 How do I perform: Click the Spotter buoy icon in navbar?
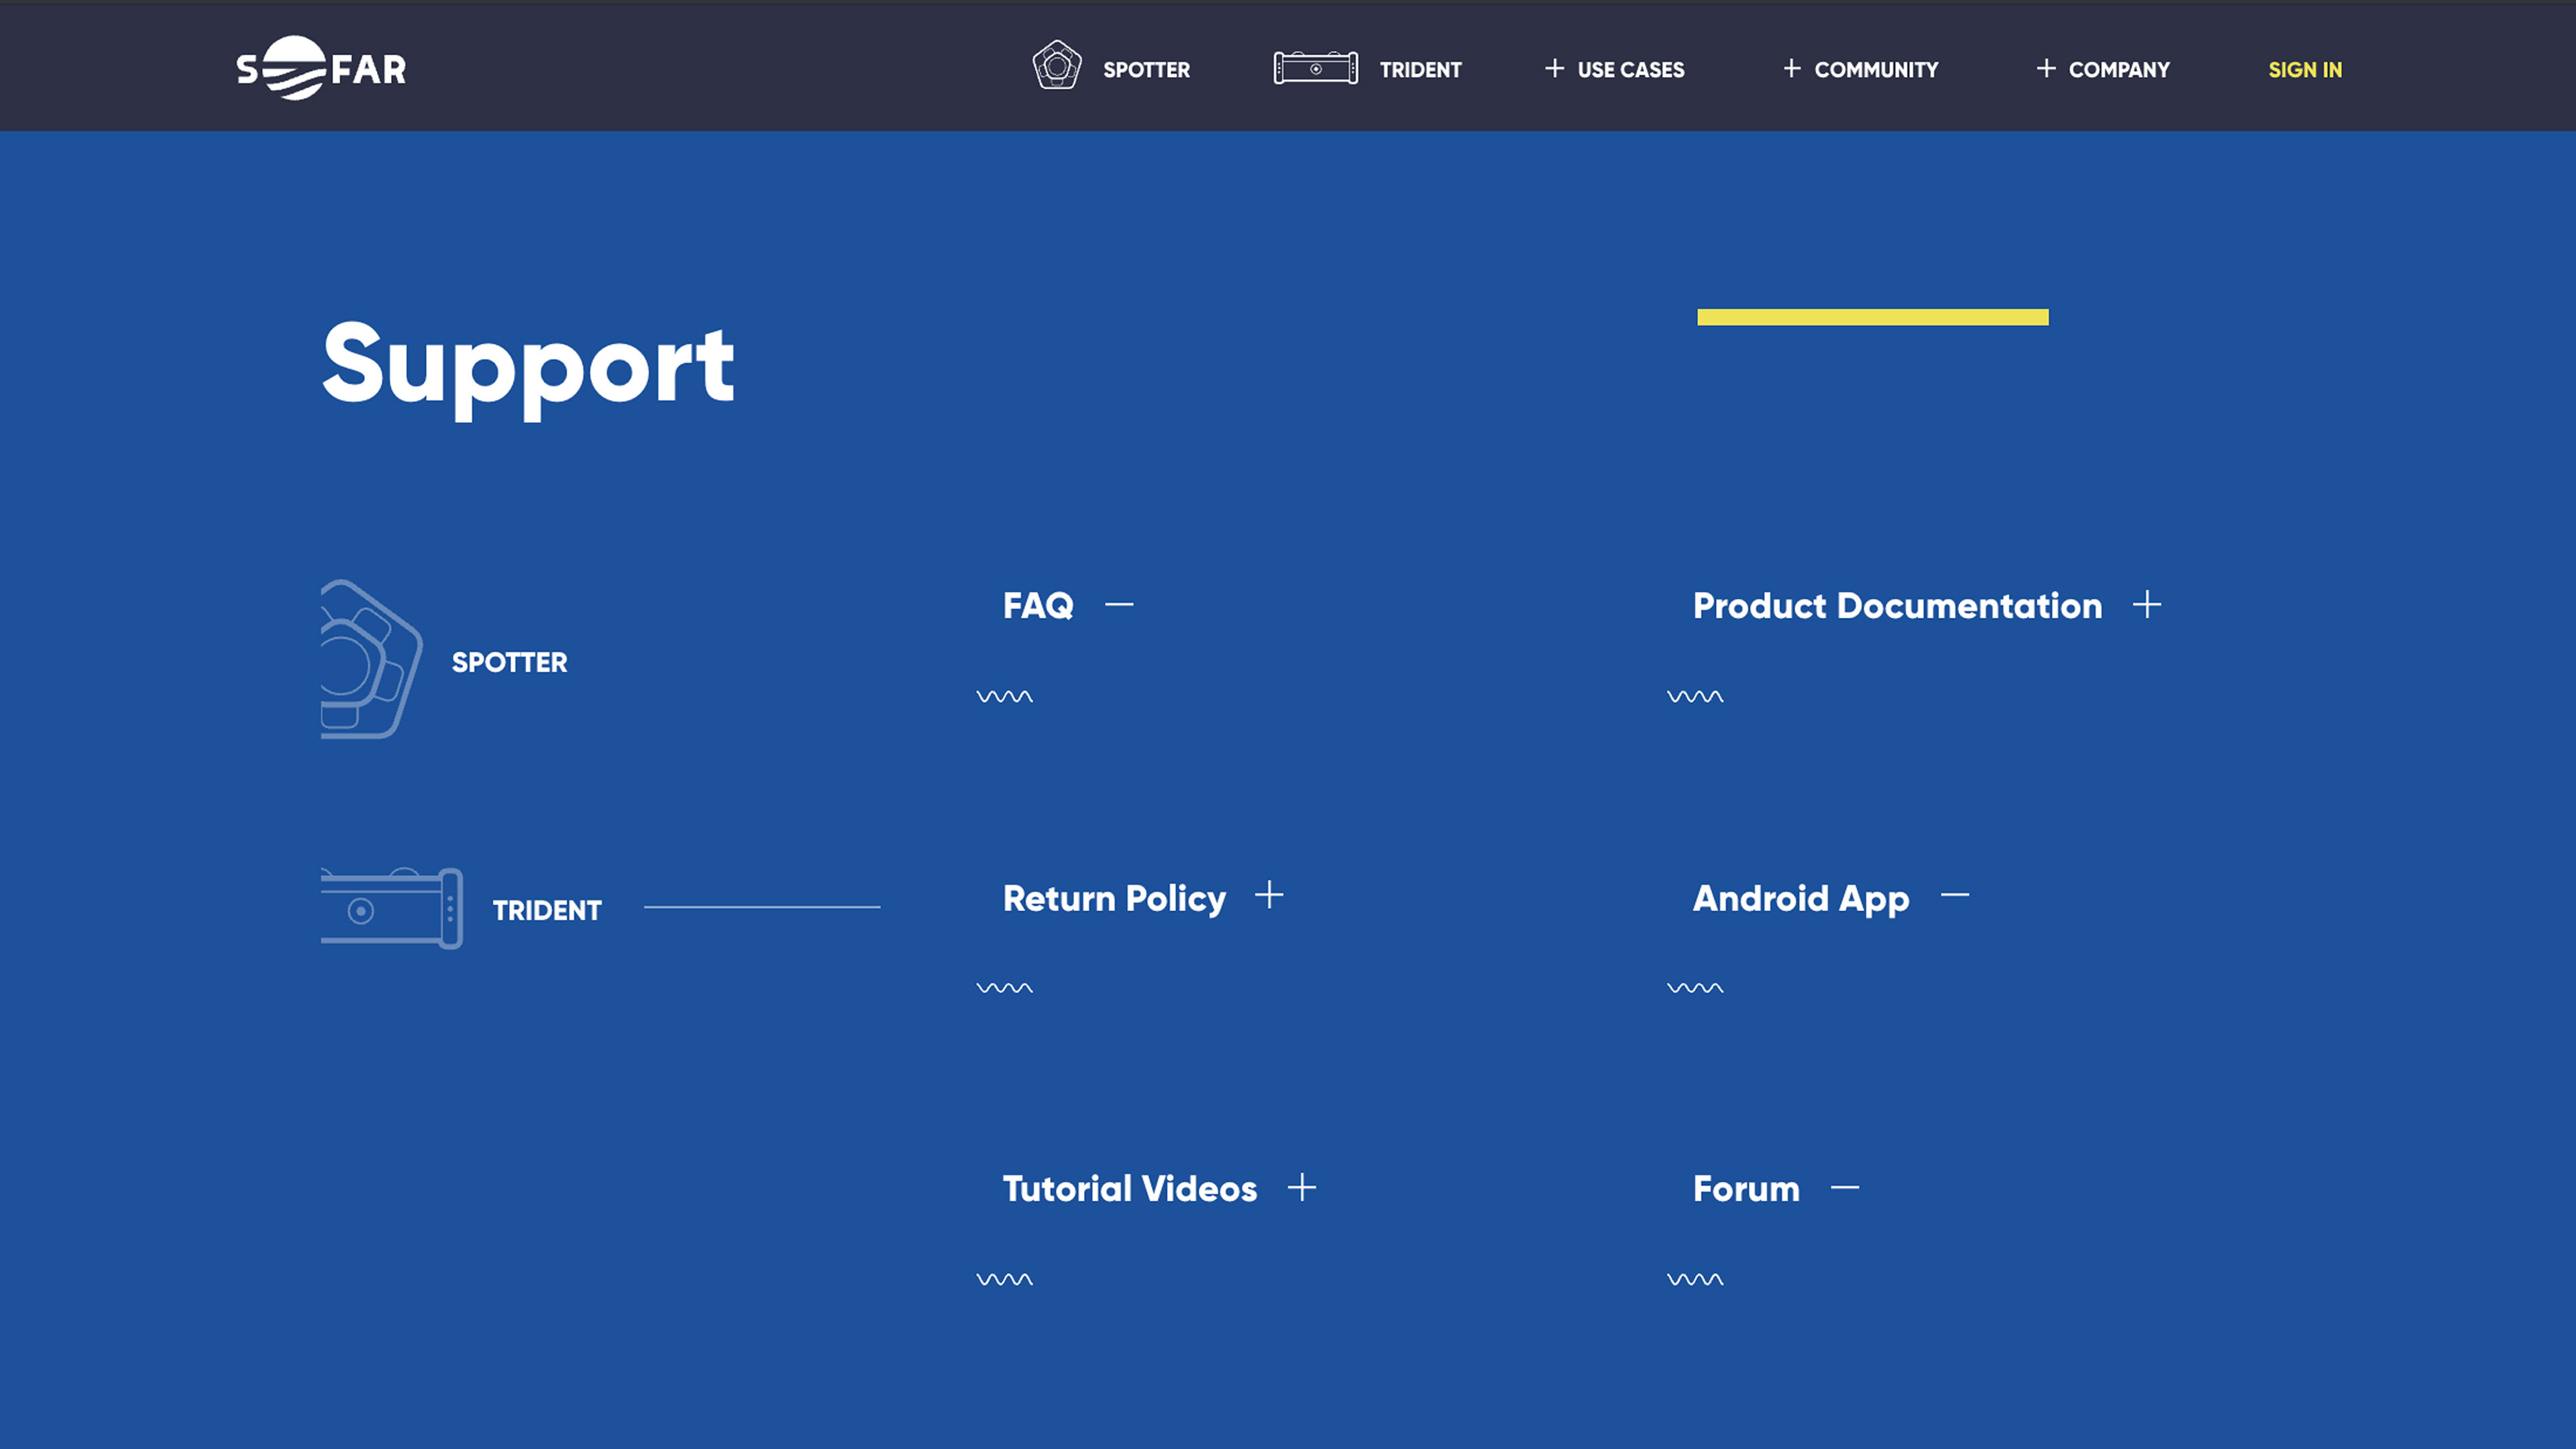coord(1057,66)
